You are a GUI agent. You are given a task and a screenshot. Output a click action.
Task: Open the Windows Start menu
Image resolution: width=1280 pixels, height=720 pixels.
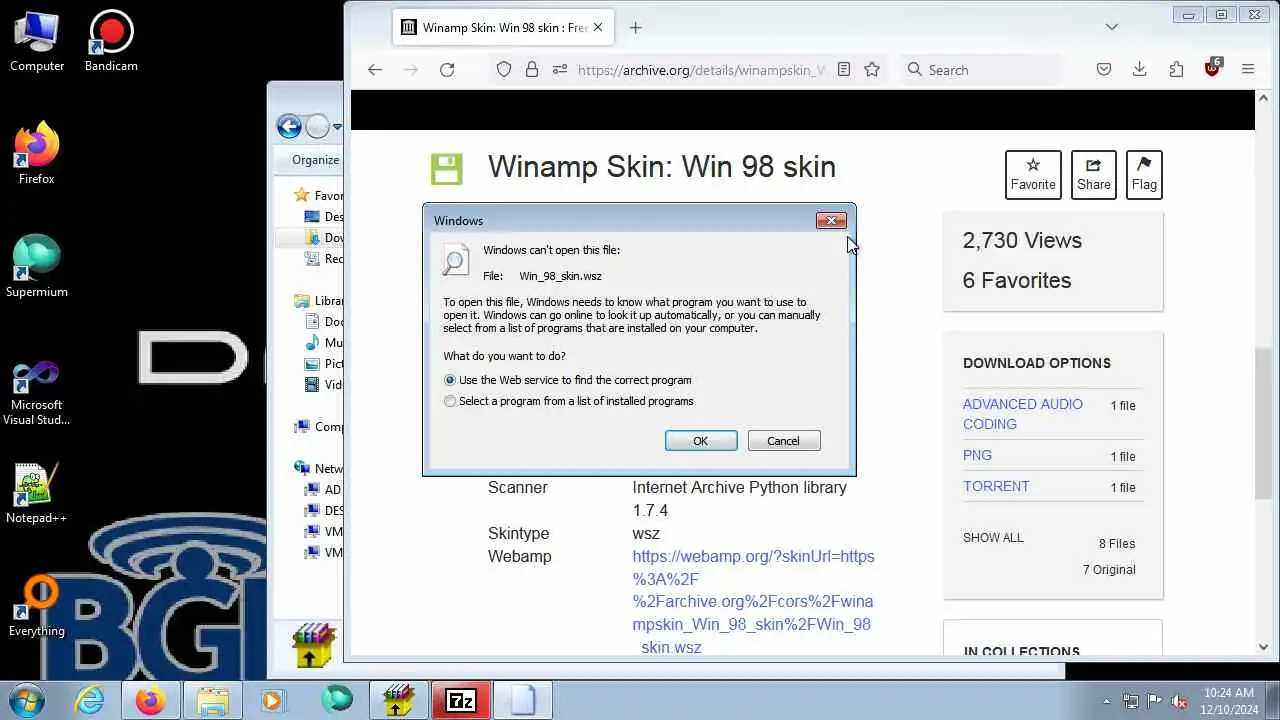click(27, 700)
